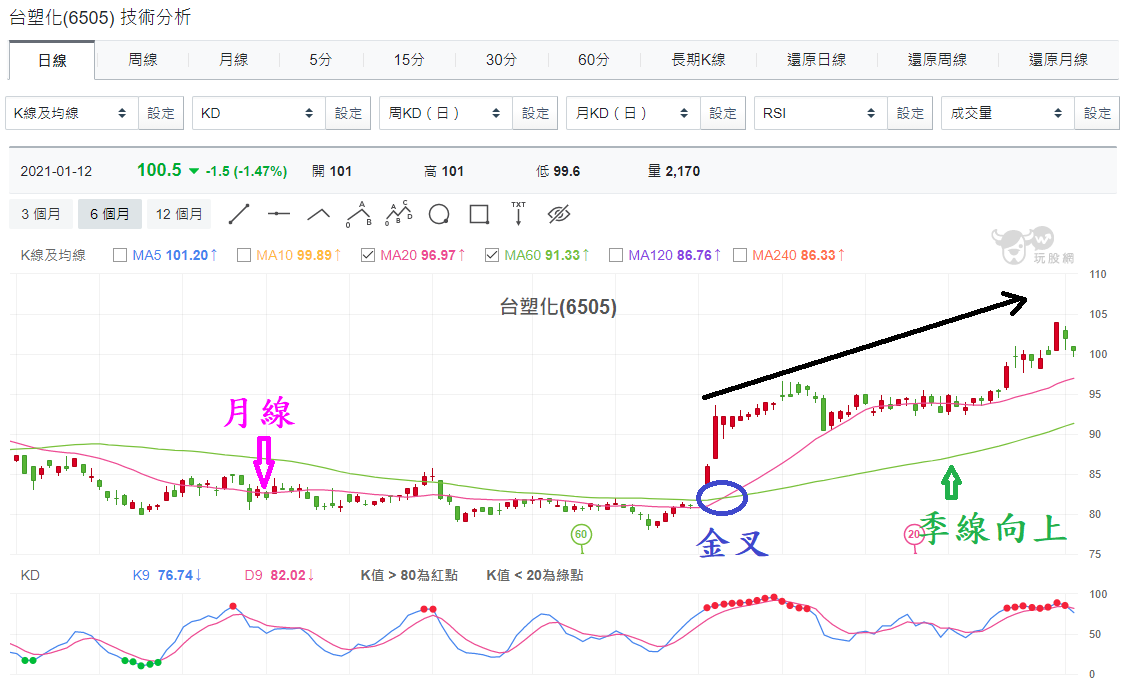Select the 12 個月 time range
The image size is (1143, 683).
(x=179, y=214)
